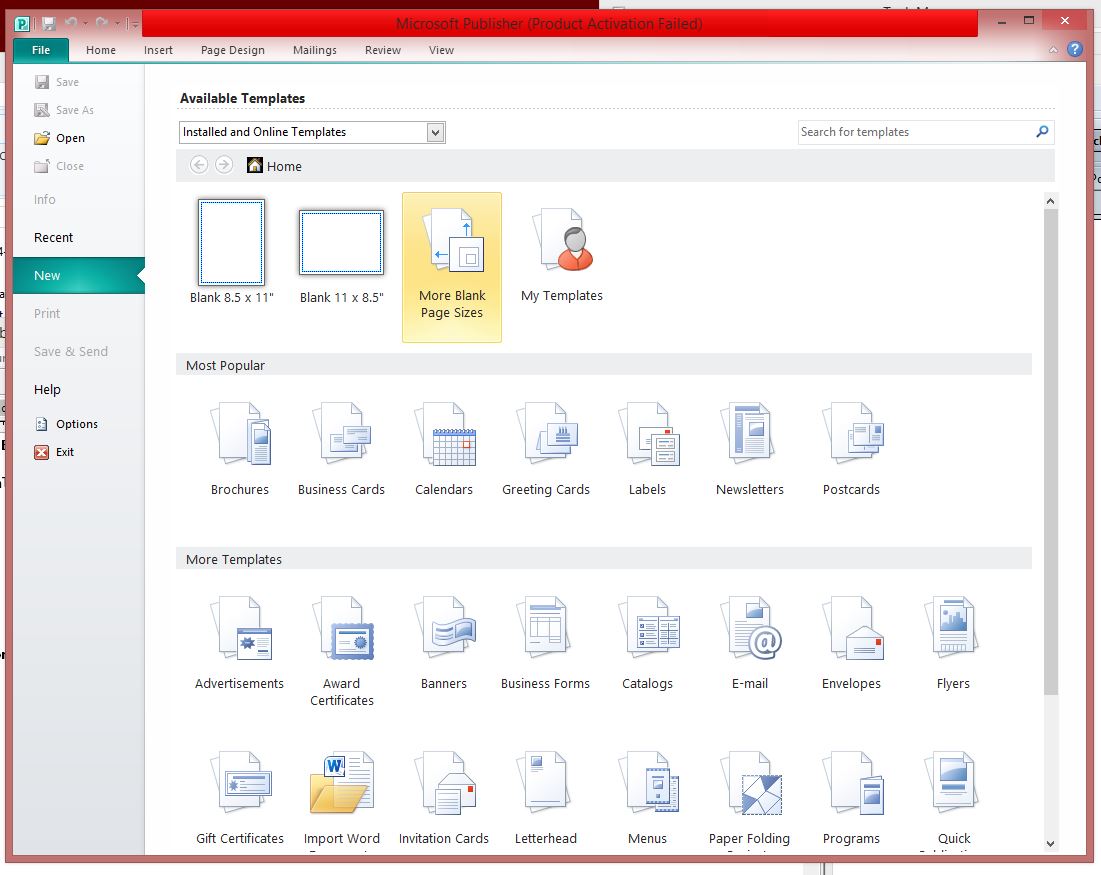
Task: Click the Publisher application icon in title bar
Action: [x=23, y=24]
